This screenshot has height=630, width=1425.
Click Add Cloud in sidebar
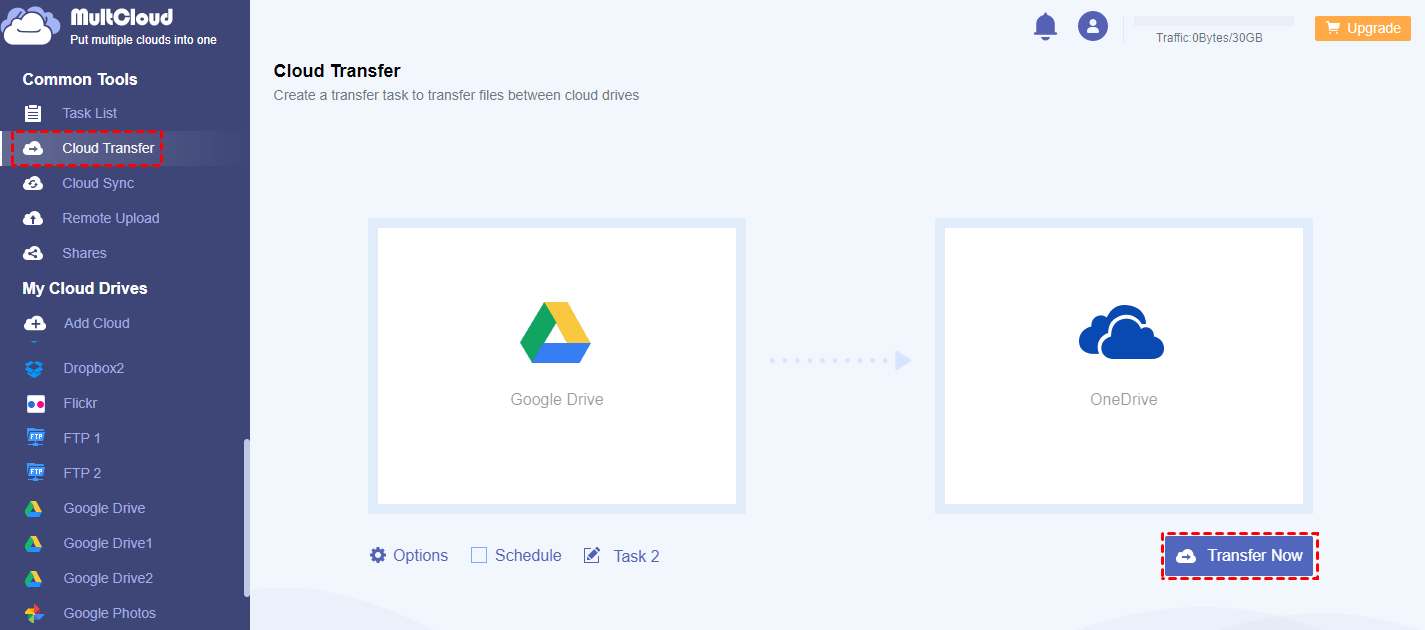(97, 323)
